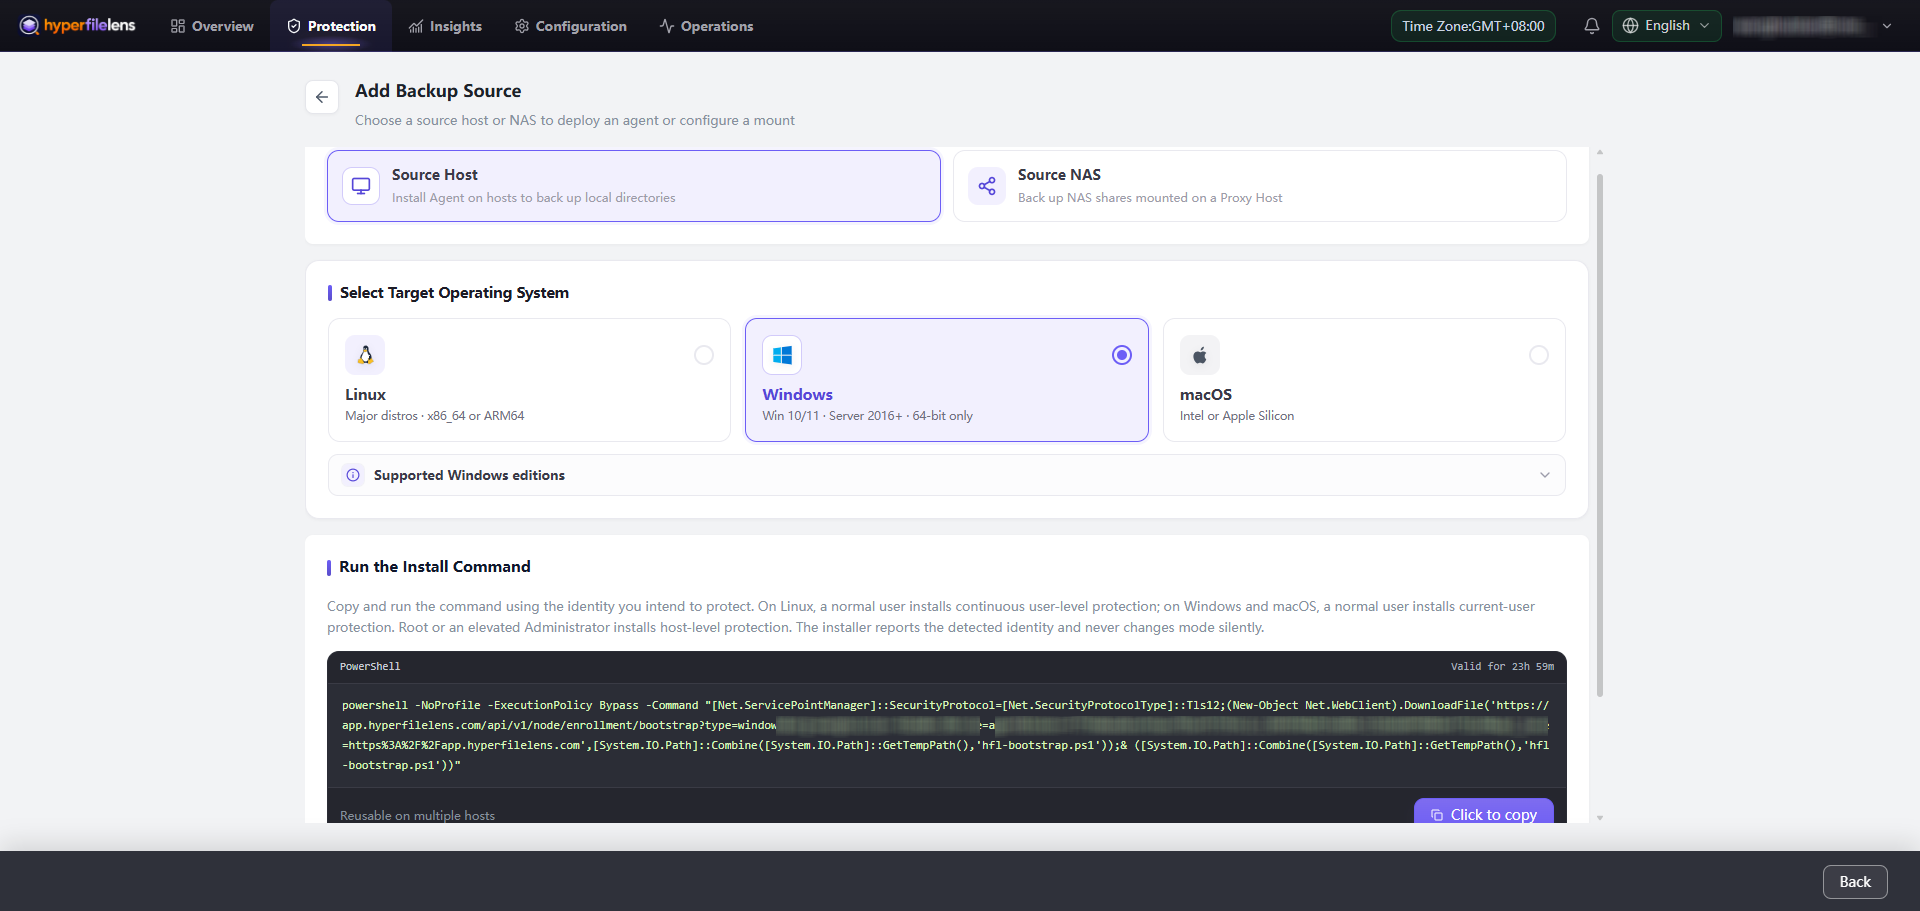Screen dimensions: 1920x911
Task: Click the Back button at the bottom
Action: [1855, 882]
